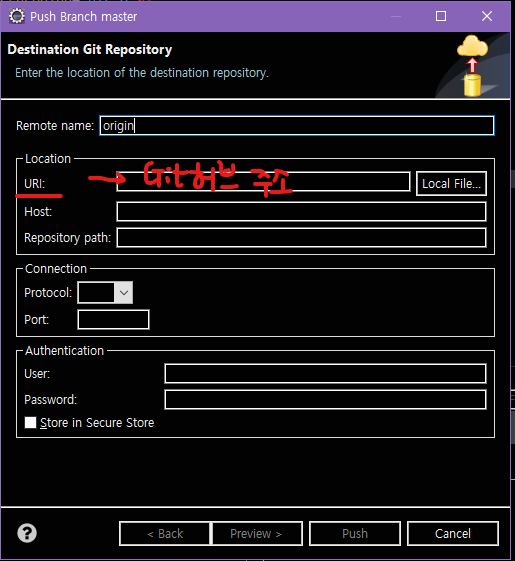This screenshot has height=561, width=515.
Task: Click the Eclipse gear icon in title bar
Action: click(x=16, y=16)
